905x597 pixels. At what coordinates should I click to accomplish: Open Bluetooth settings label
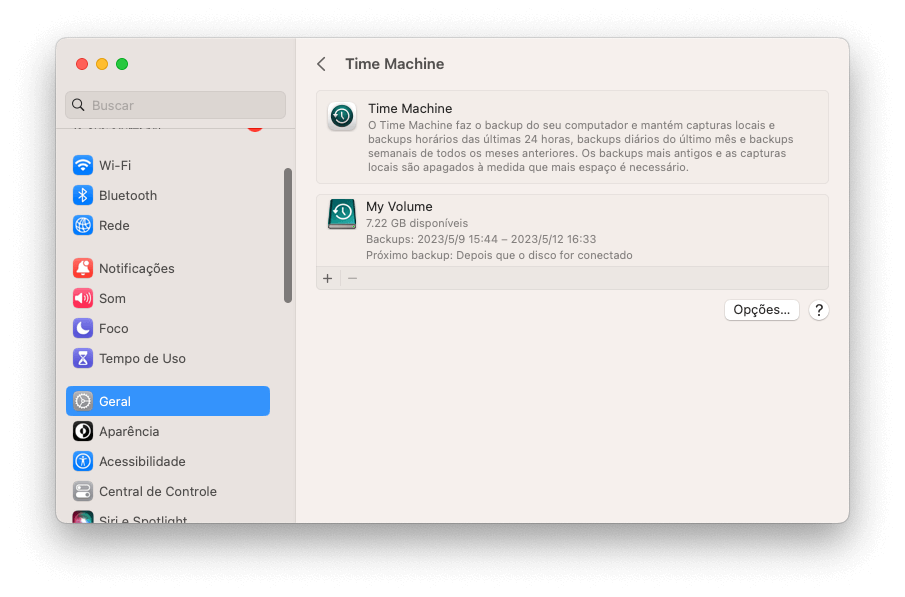[128, 195]
